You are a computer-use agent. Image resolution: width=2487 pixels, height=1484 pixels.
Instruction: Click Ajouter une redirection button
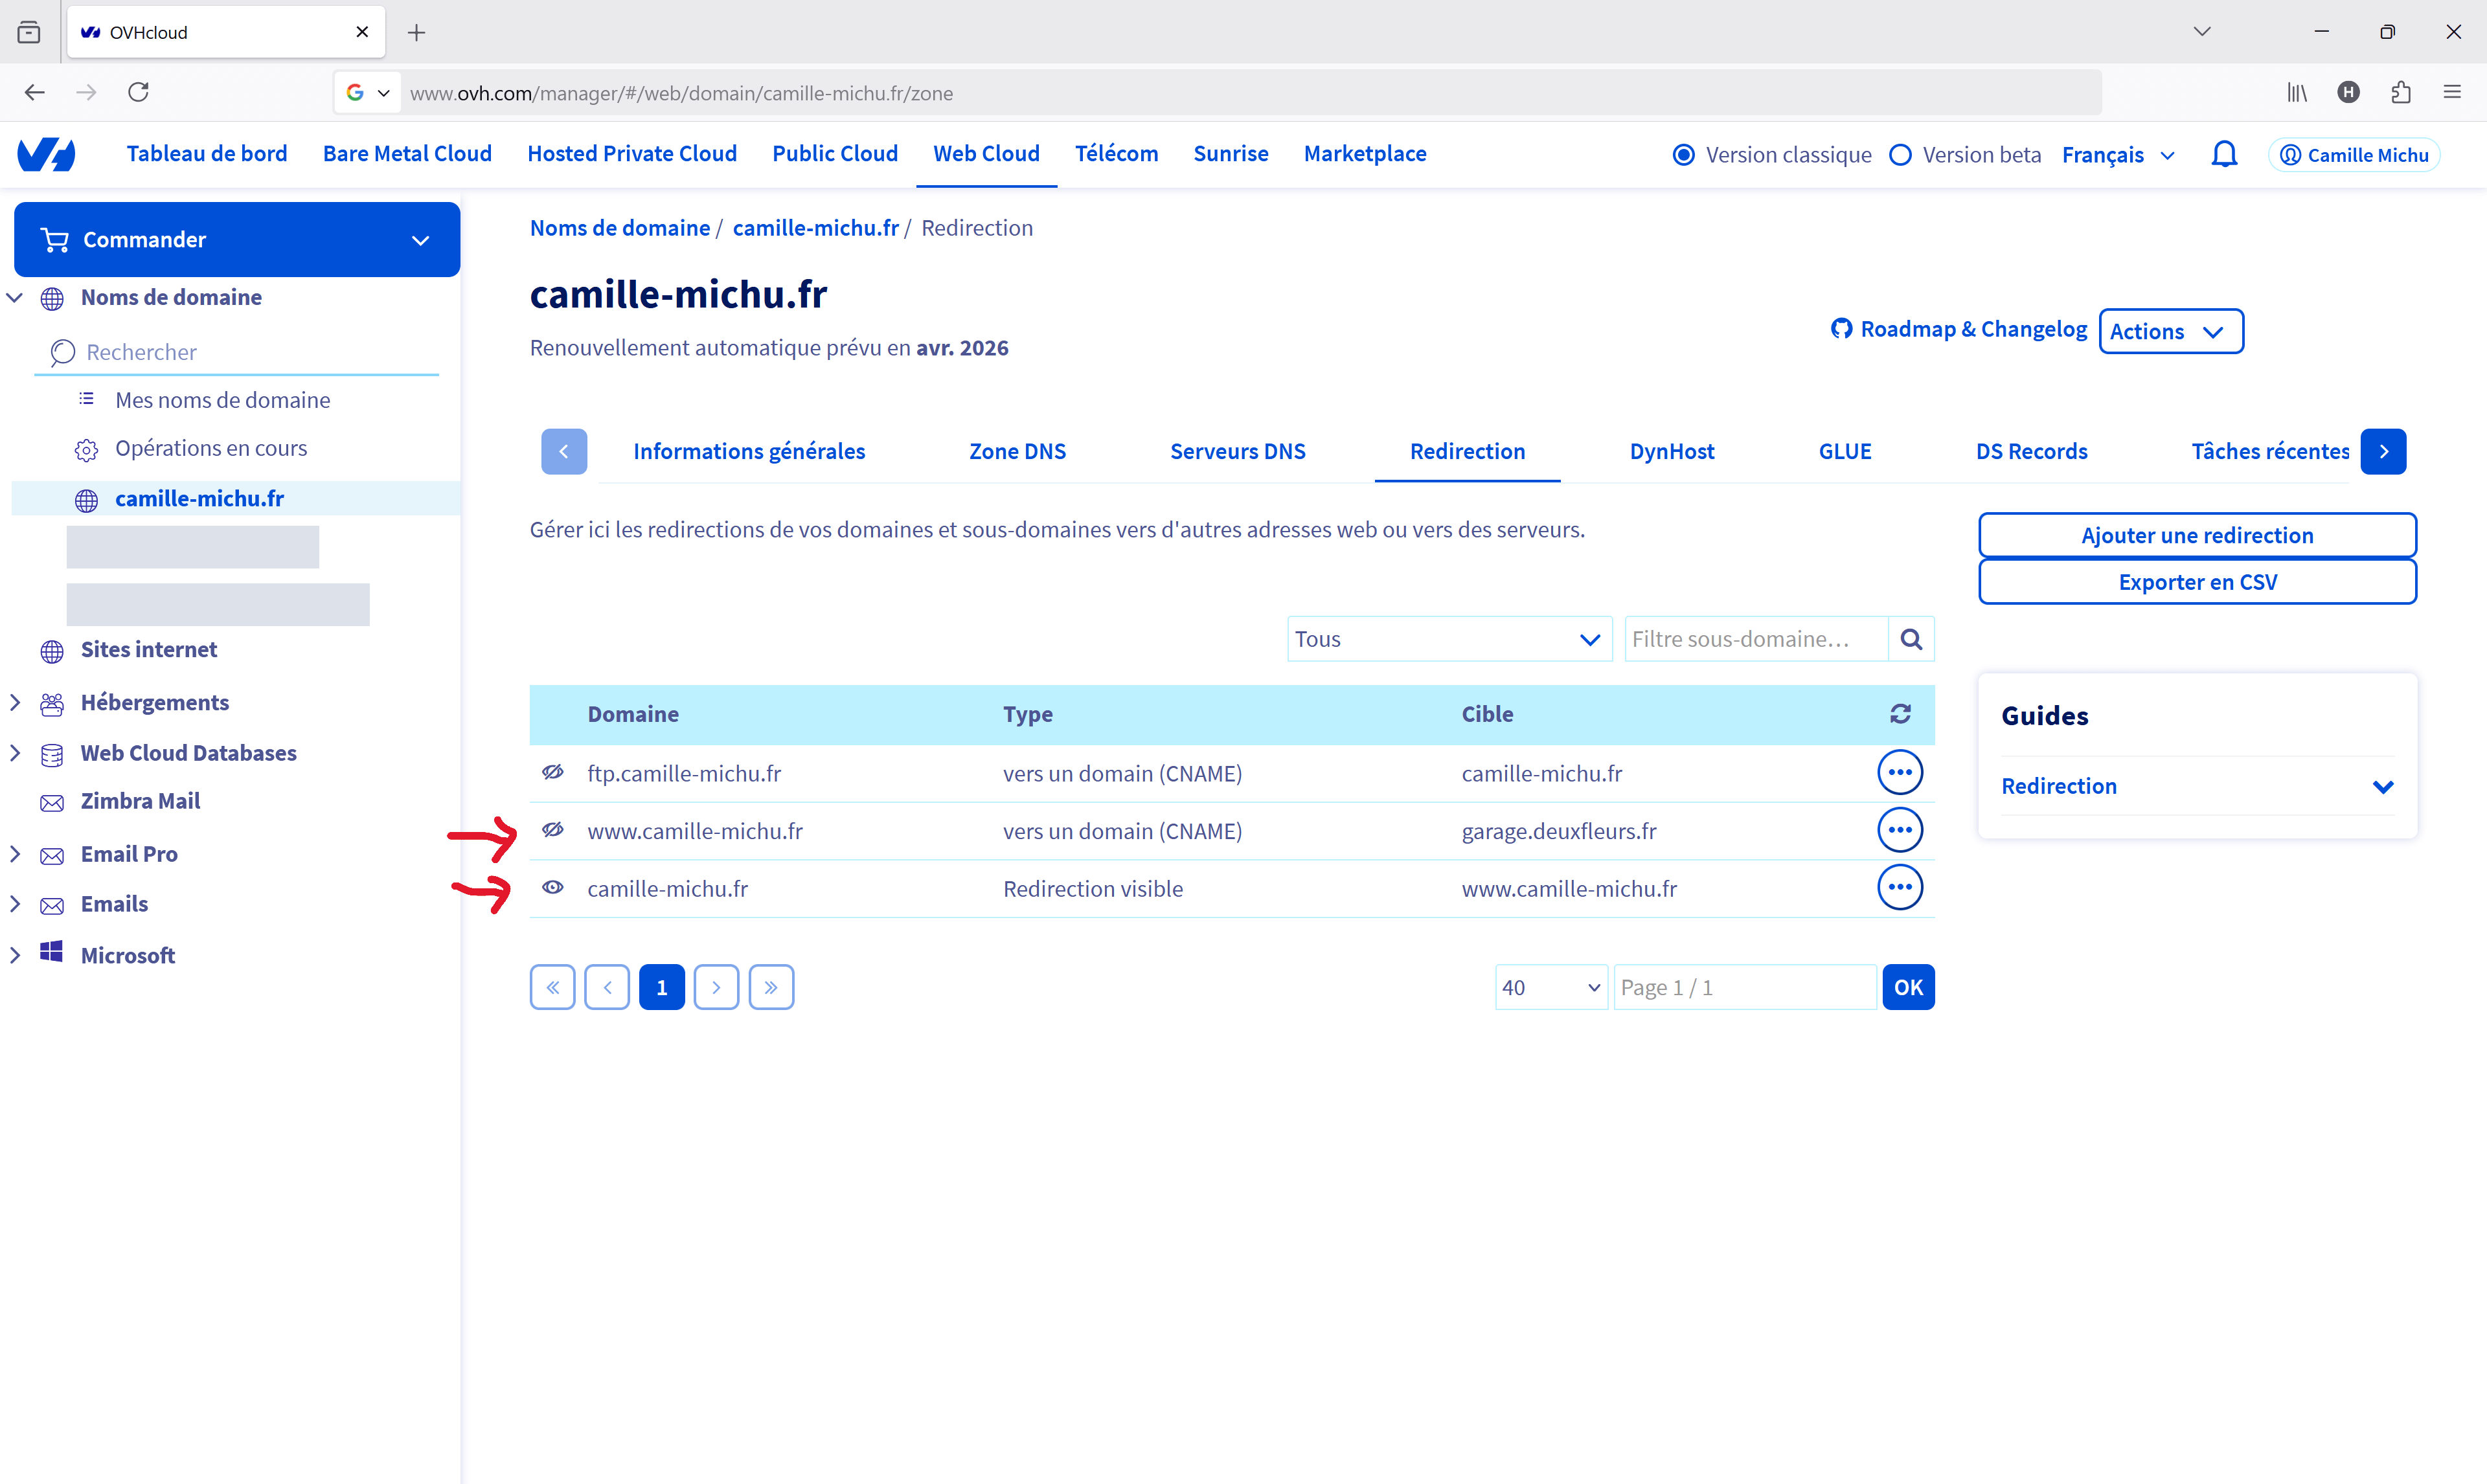tap(2196, 535)
